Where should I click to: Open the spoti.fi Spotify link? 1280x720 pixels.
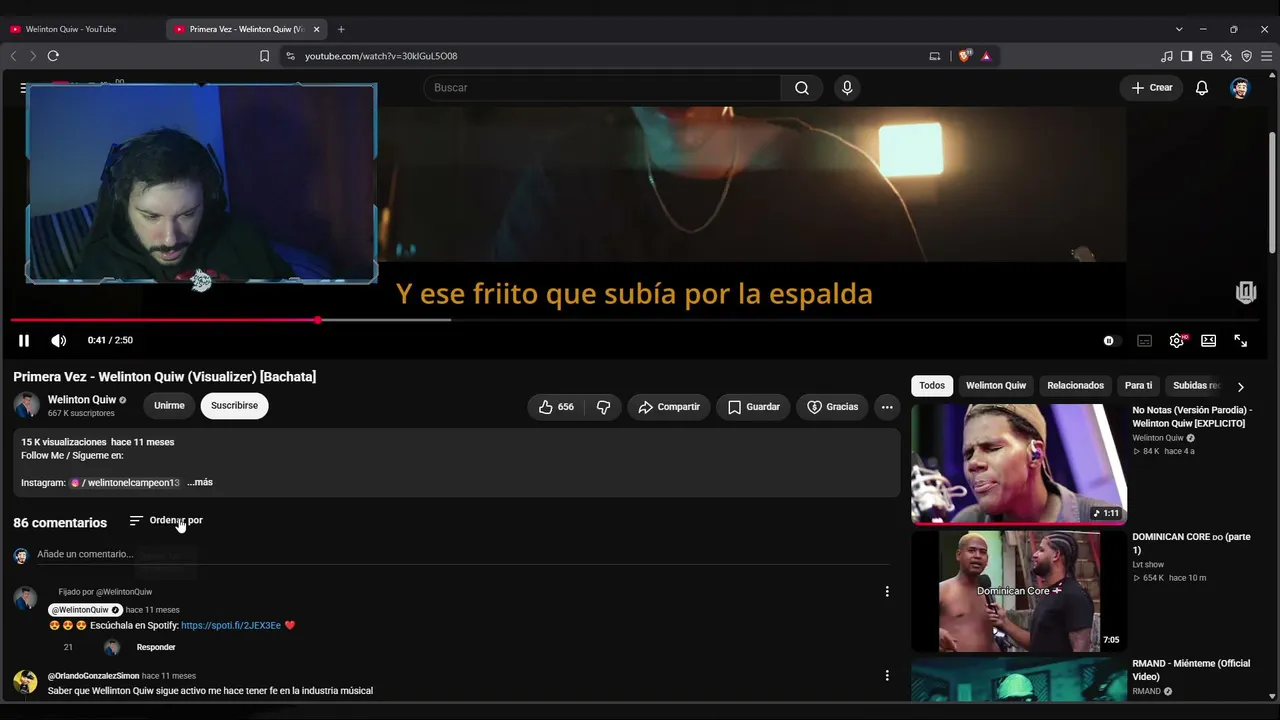pos(231,626)
